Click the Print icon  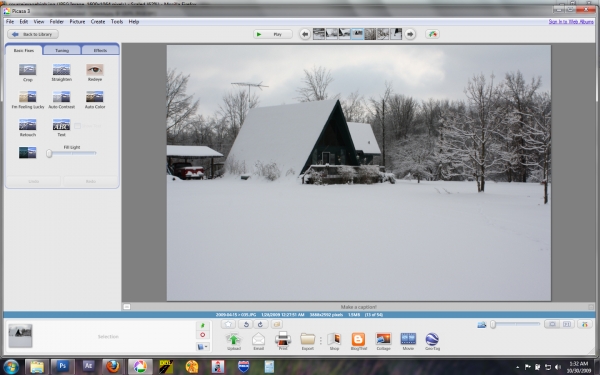click(x=283, y=339)
